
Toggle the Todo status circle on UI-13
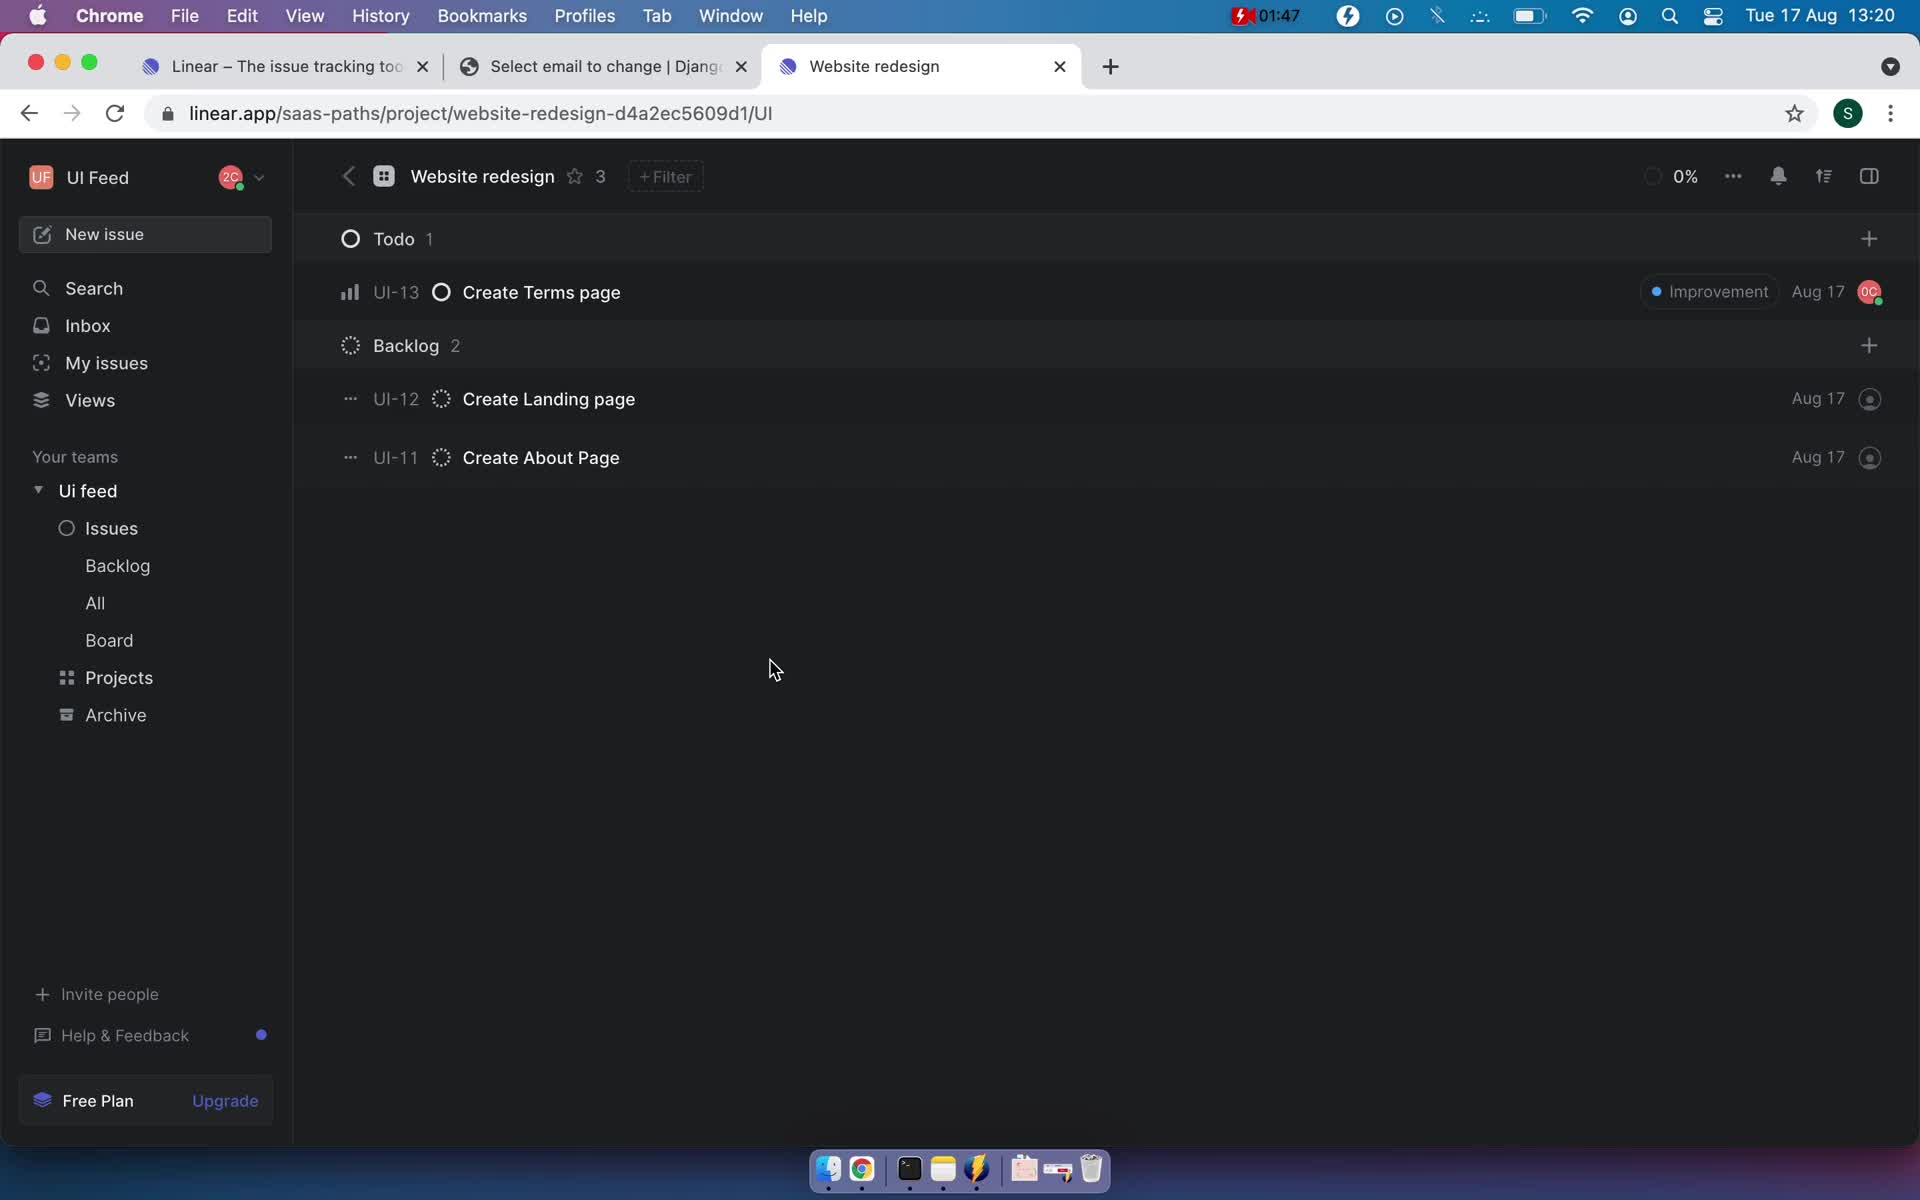click(442, 292)
